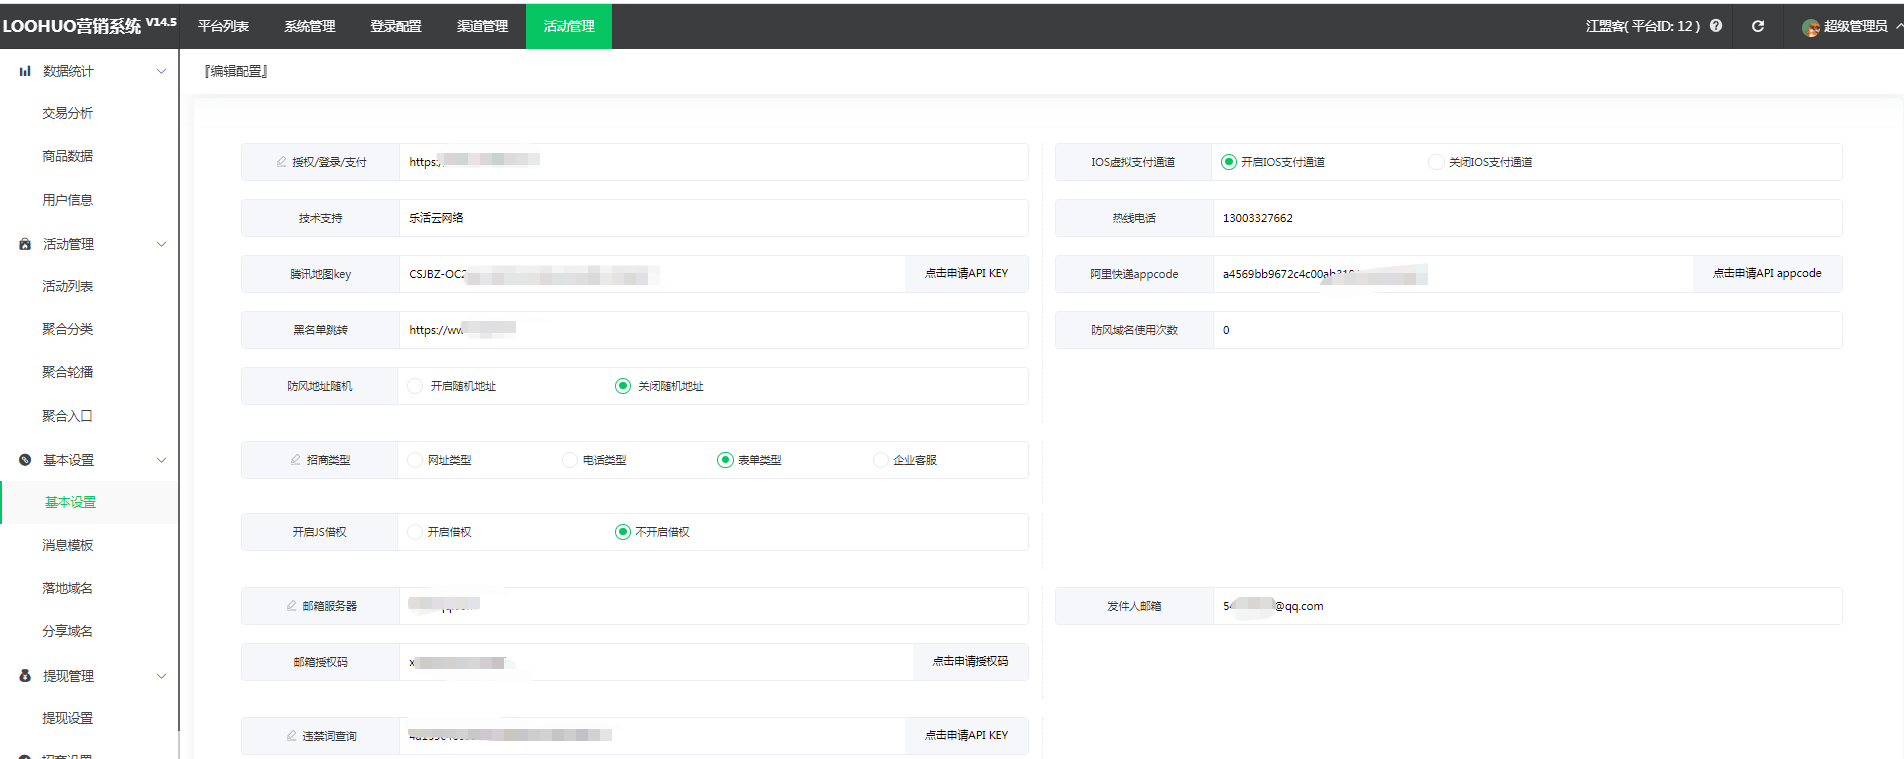Go to 提现设置 in sidebar
Screen dimensions: 1904x759
pos(67,718)
